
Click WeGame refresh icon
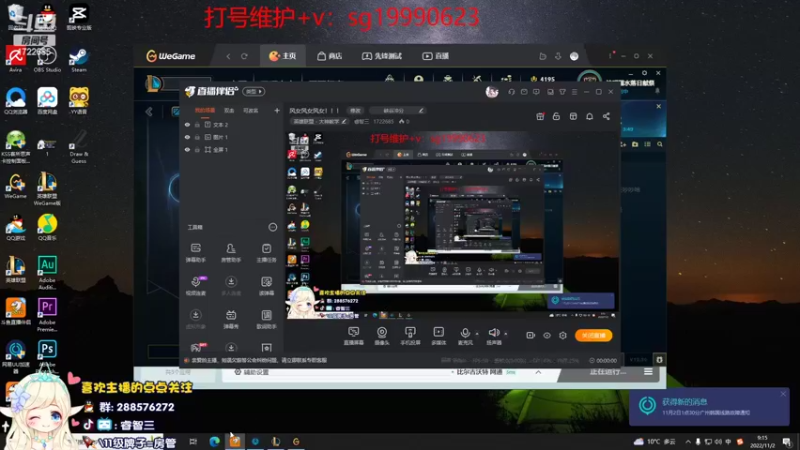click(x=244, y=56)
